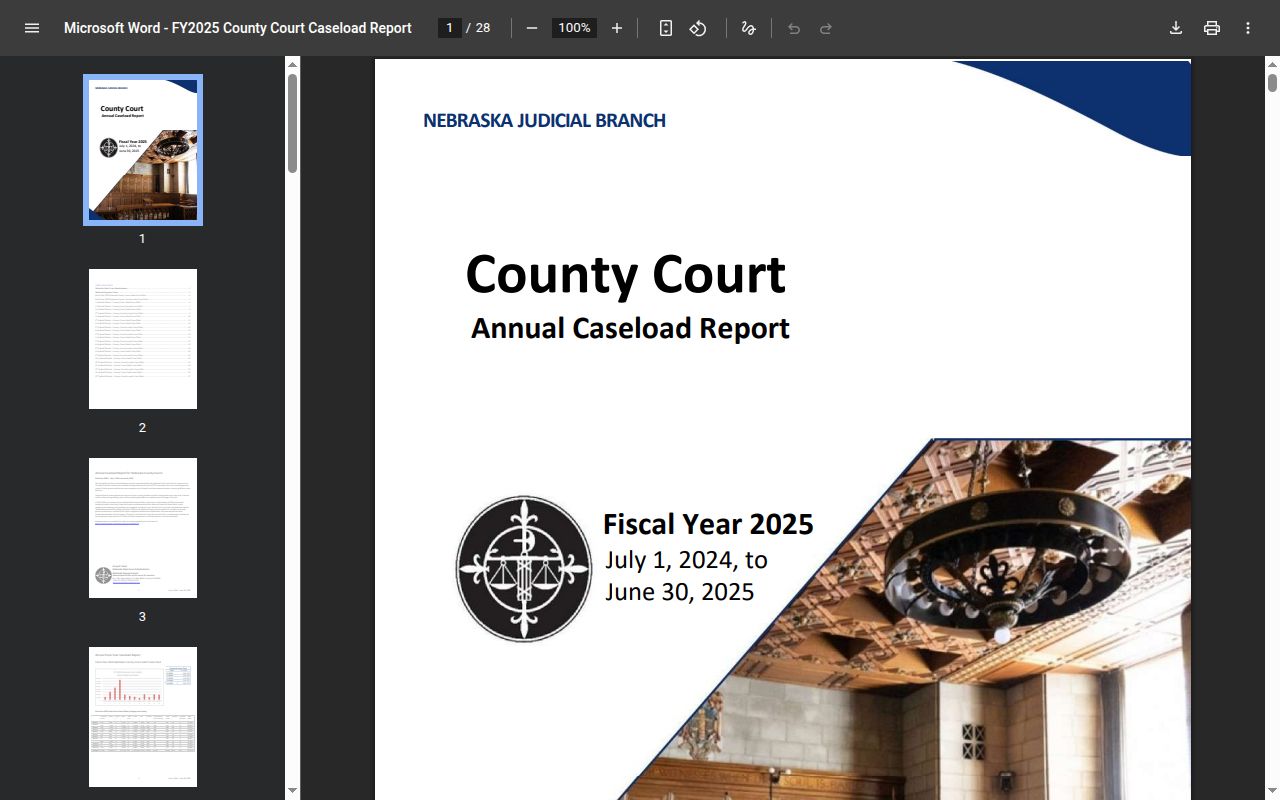Viewport: 1280px width, 800px height.
Task: Open page 2 thumbnail
Action: pyautogui.click(x=143, y=339)
